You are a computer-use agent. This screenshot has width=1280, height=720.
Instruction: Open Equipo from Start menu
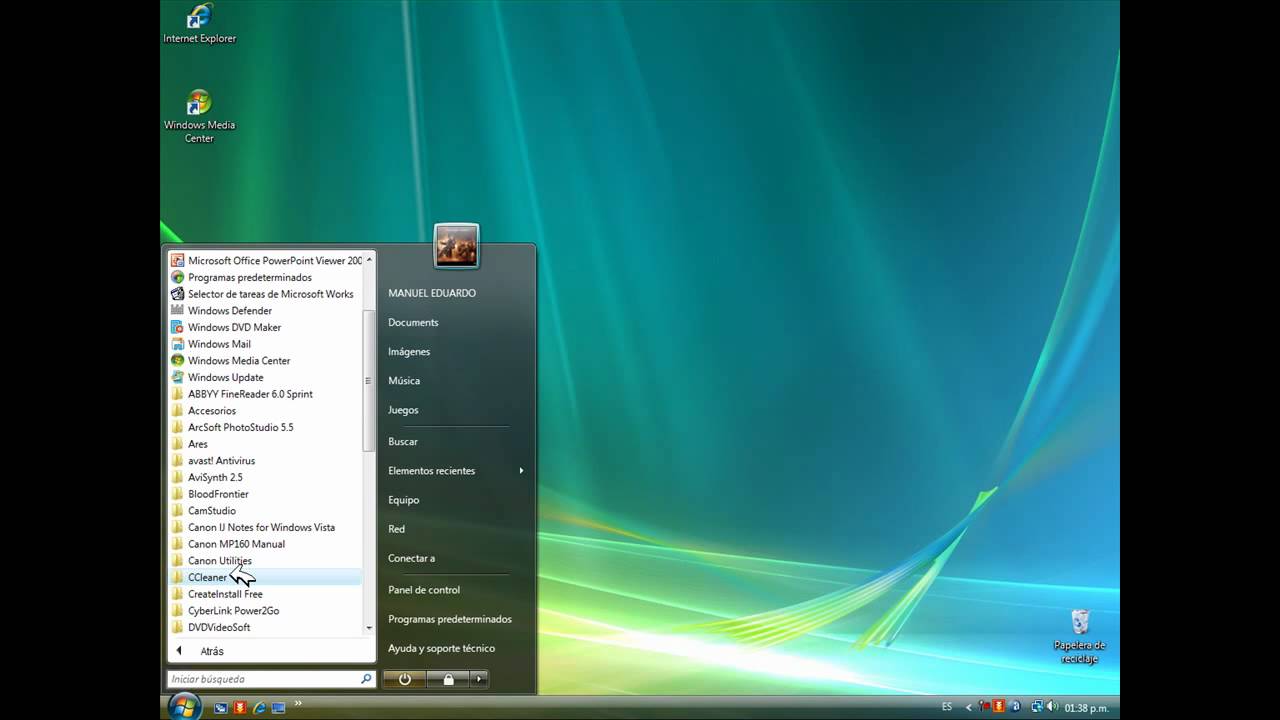point(403,500)
